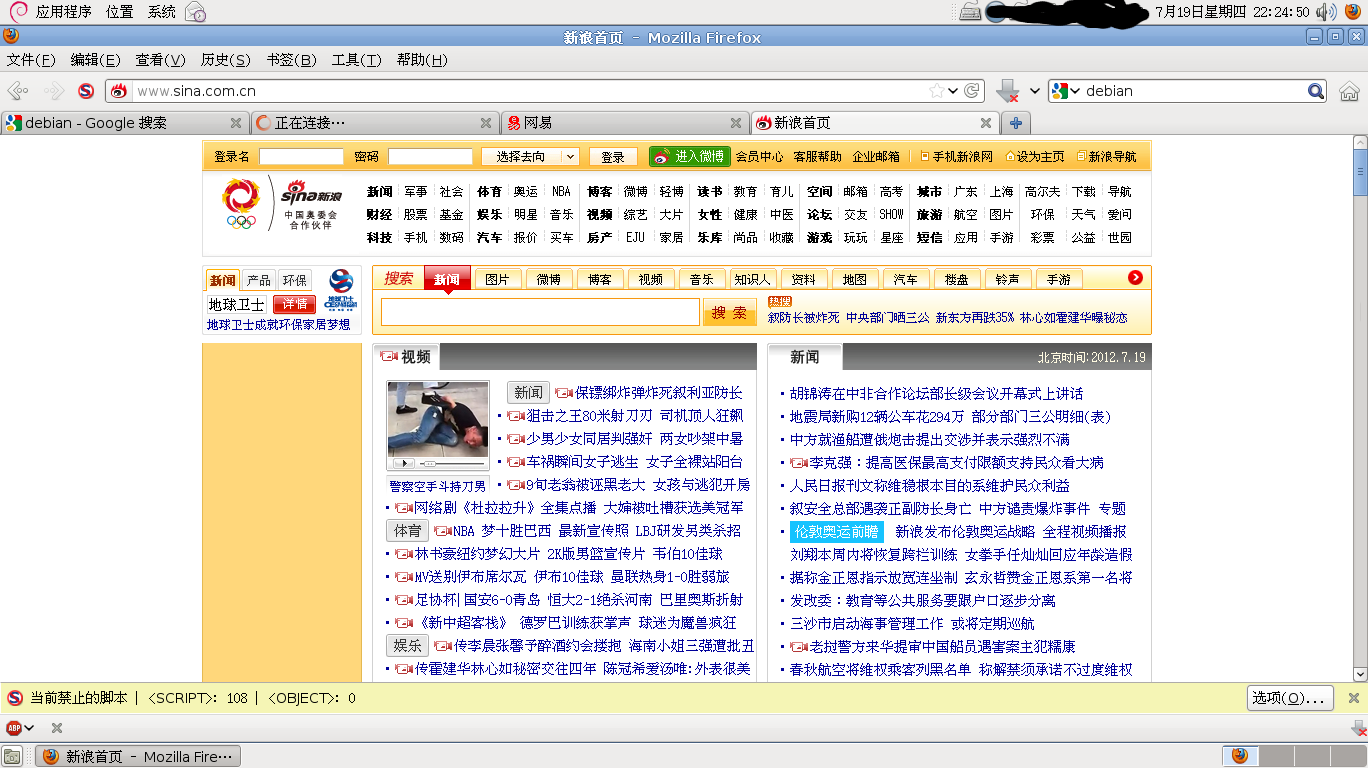This screenshot has height=768, width=1368.
Task: Close the 正在连接 tab
Action: click(x=486, y=123)
